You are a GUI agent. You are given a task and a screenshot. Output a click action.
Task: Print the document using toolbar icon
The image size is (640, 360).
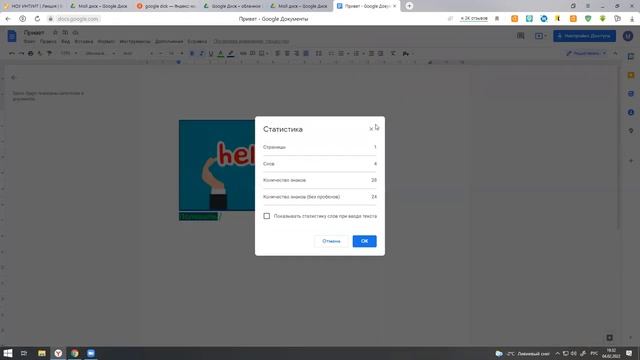pos(31,53)
